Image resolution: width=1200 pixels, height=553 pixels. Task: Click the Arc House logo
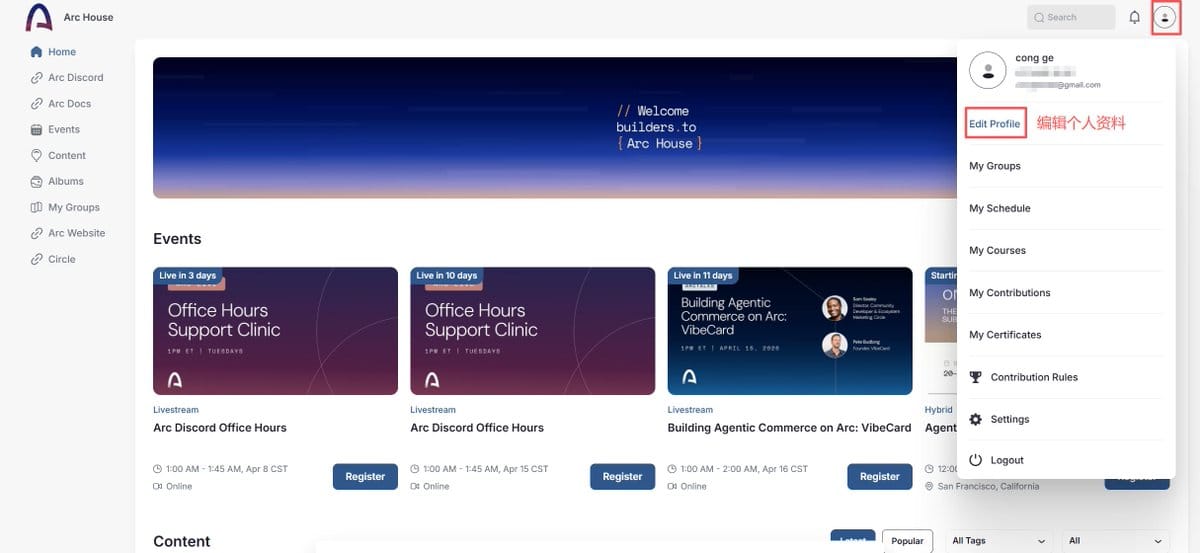click(x=39, y=17)
